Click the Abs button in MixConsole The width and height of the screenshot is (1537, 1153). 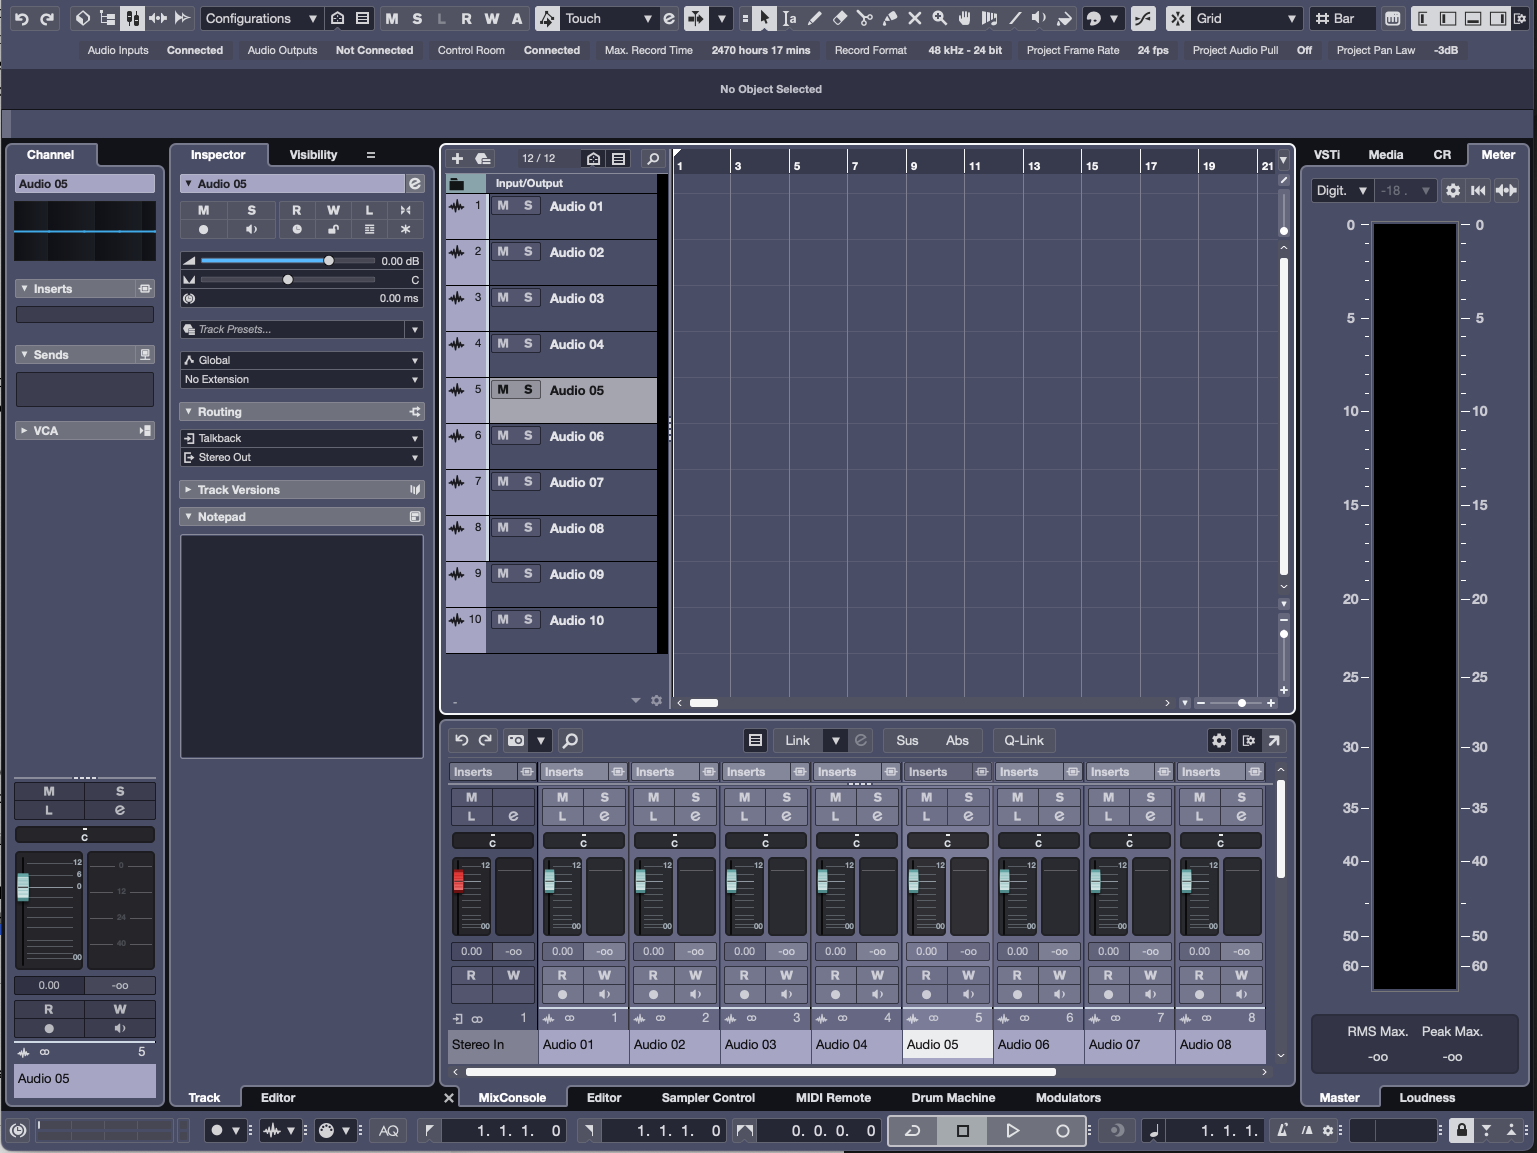pyautogui.click(x=957, y=740)
